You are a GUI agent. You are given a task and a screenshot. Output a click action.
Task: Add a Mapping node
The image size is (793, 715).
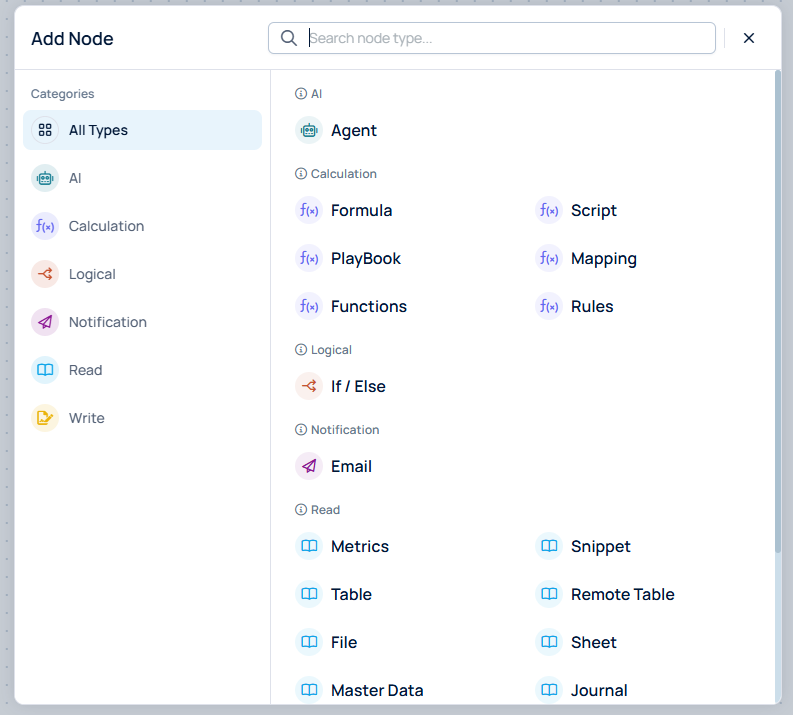(x=603, y=258)
